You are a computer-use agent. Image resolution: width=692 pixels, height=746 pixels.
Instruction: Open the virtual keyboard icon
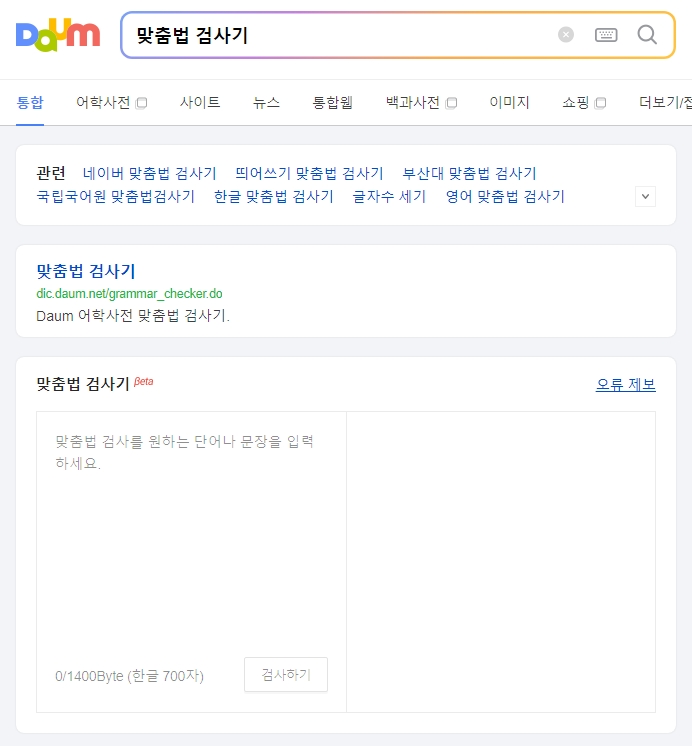(606, 35)
